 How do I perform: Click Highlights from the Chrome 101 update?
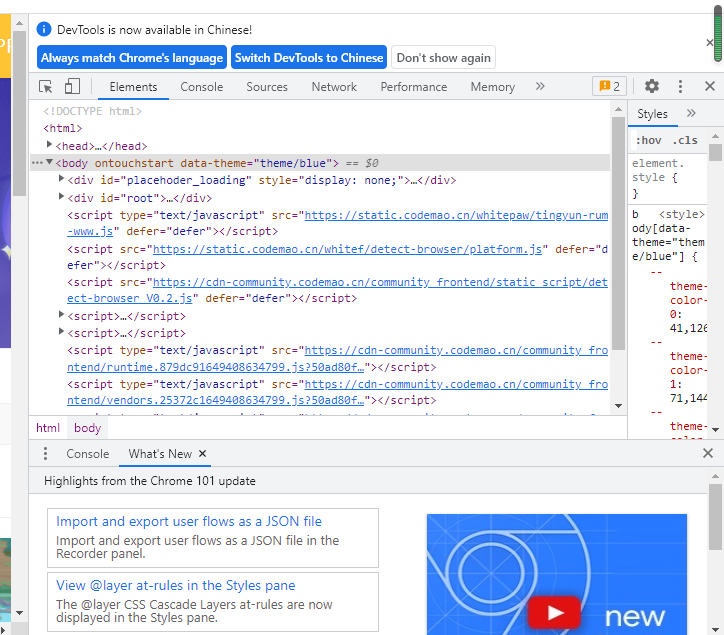tap(150, 481)
